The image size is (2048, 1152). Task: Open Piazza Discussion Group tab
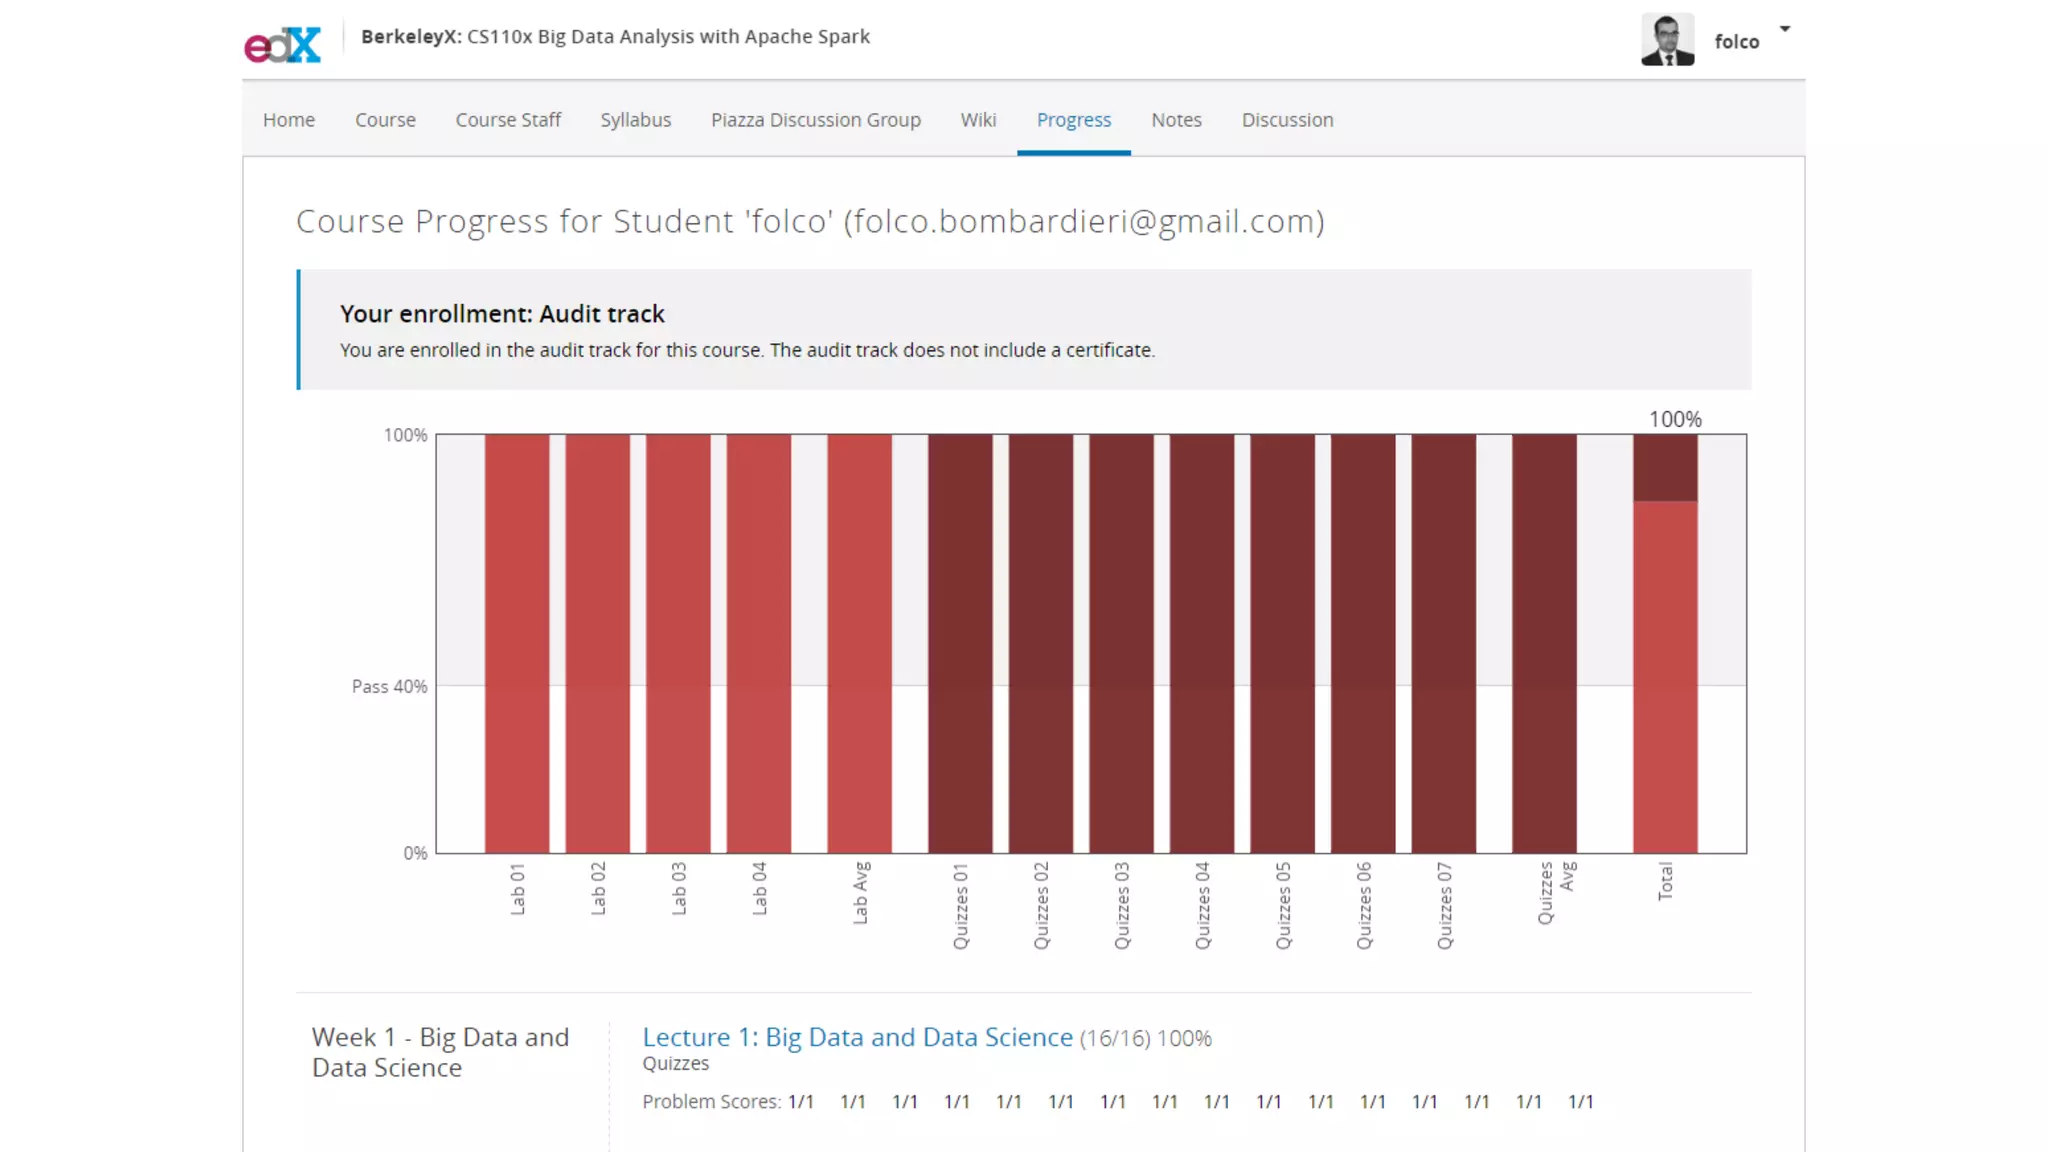pyautogui.click(x=816, y=119)
